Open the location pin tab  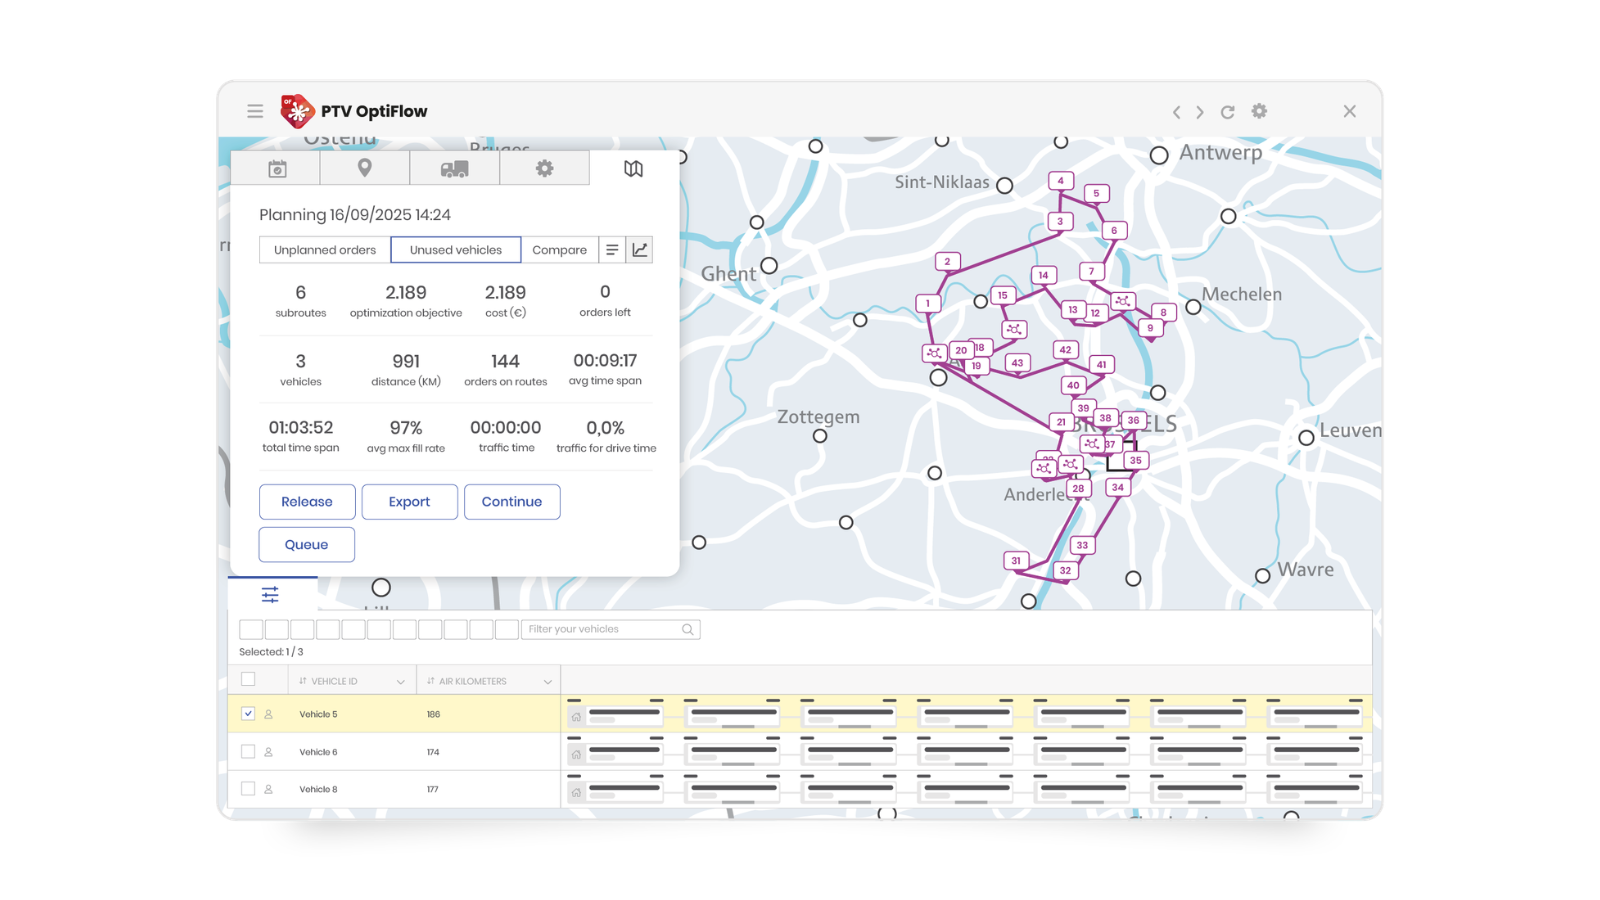tap(365, 168)
